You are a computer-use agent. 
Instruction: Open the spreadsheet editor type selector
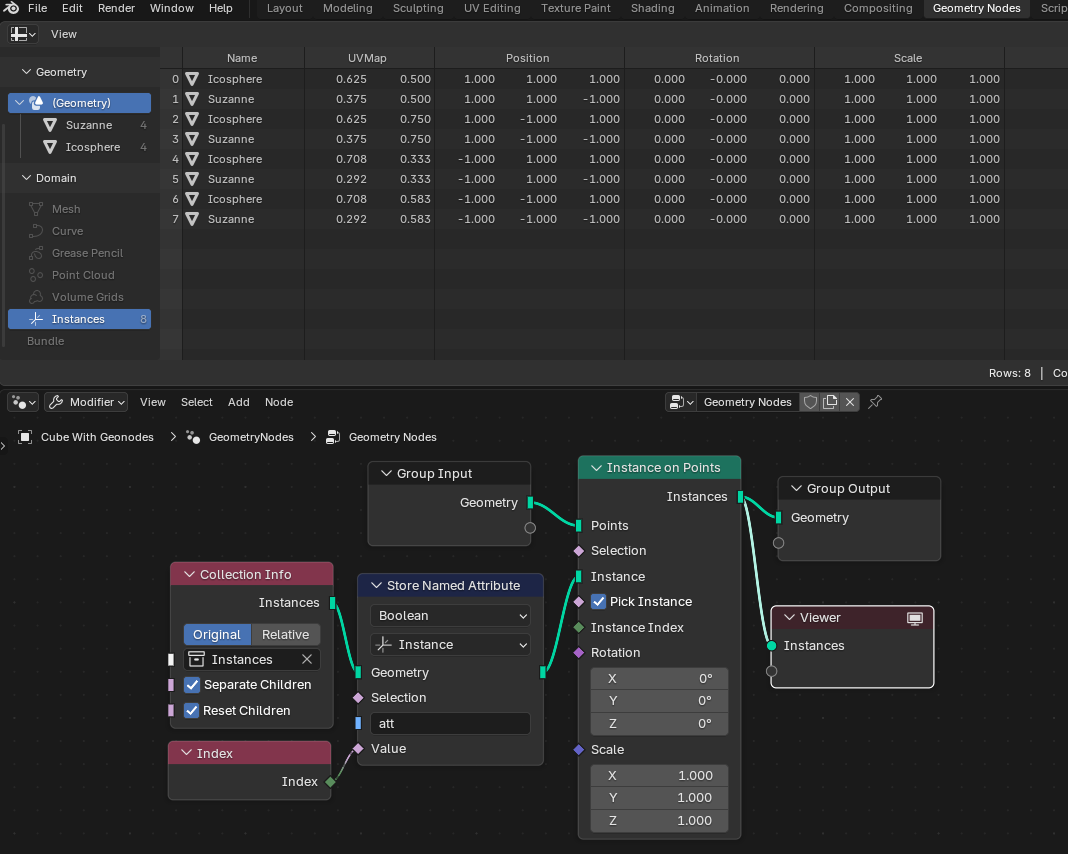(x=23, y=34)
